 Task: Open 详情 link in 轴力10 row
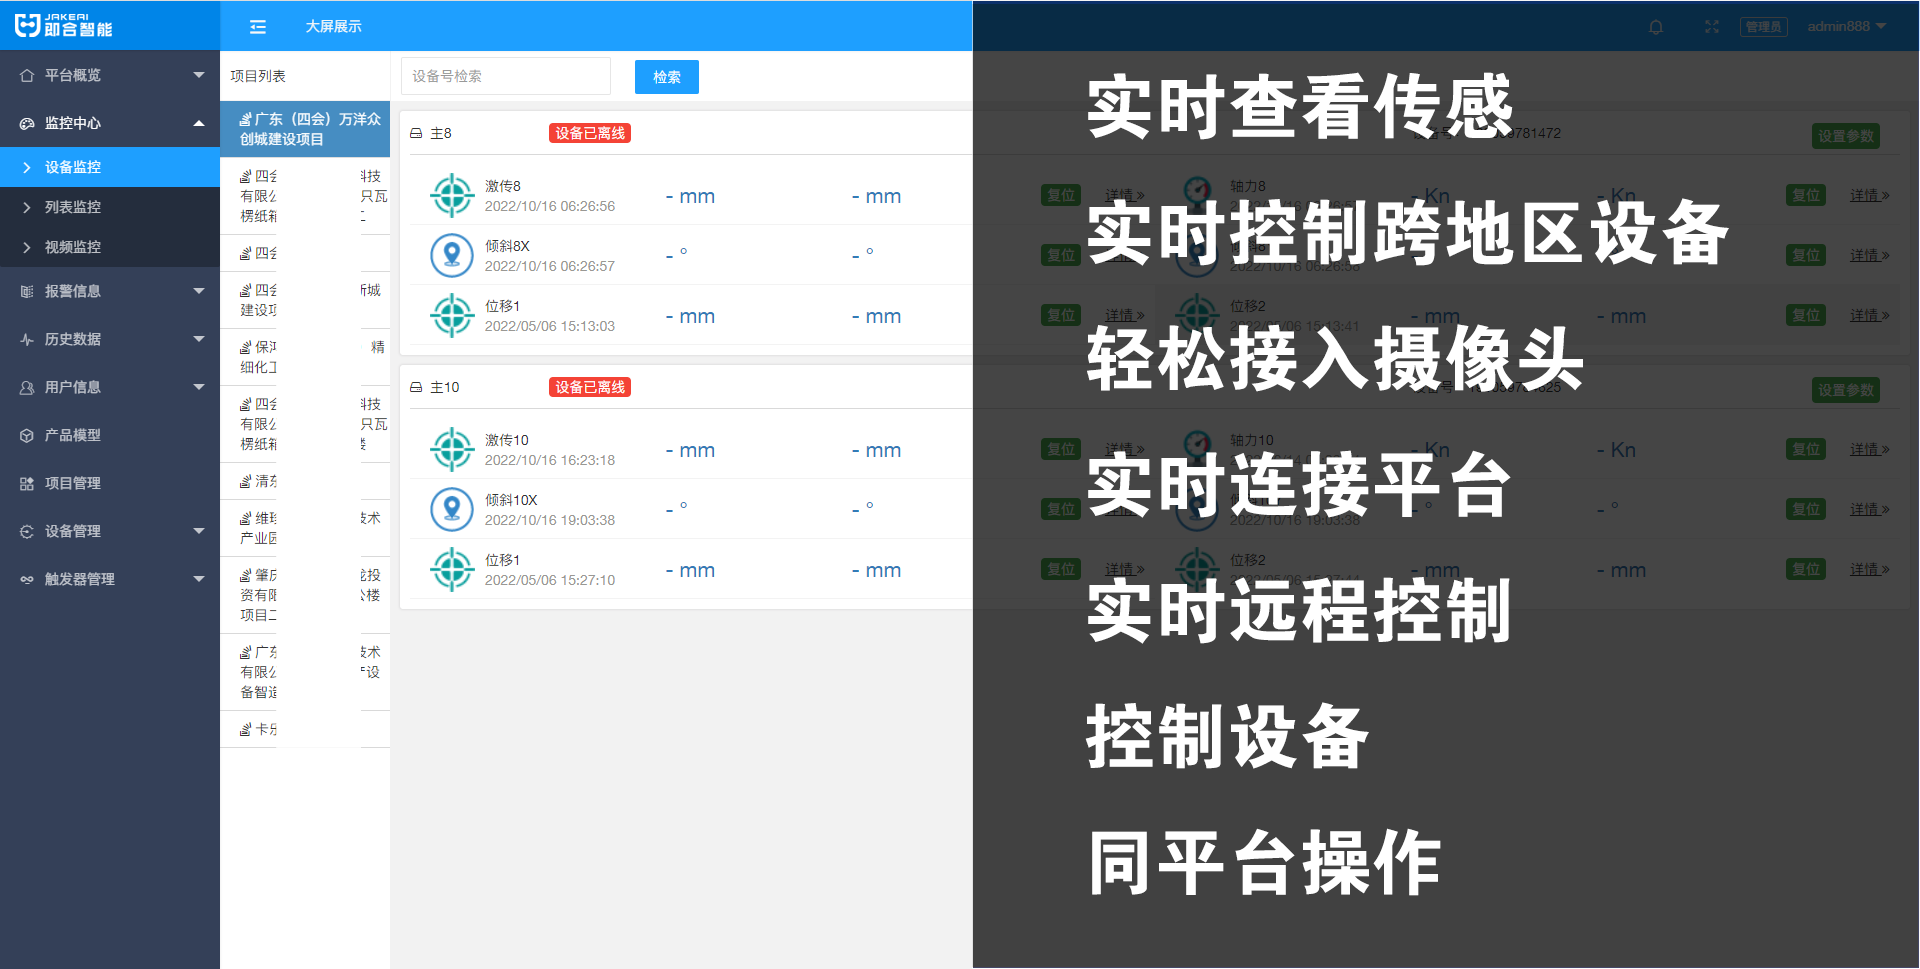point(1869,449)
